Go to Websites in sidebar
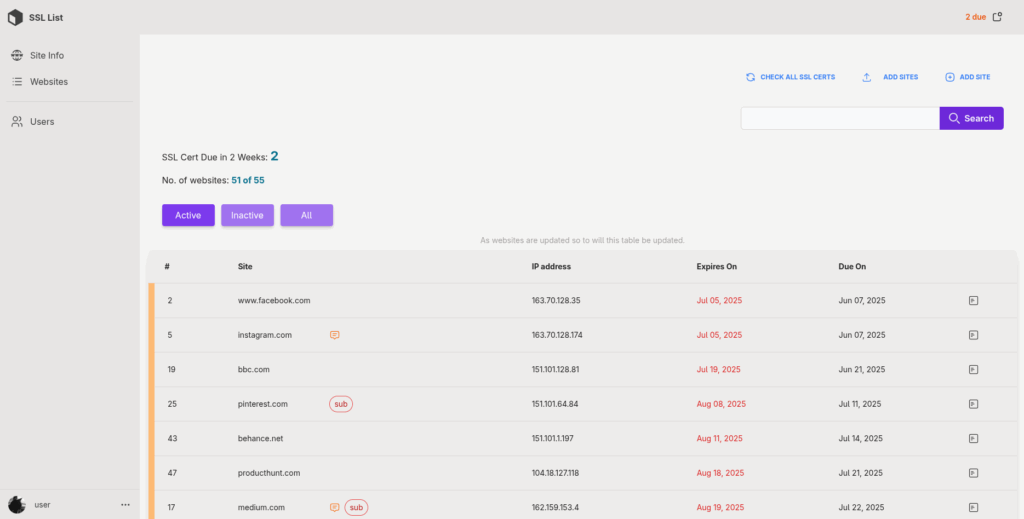 tap(48, 81)
